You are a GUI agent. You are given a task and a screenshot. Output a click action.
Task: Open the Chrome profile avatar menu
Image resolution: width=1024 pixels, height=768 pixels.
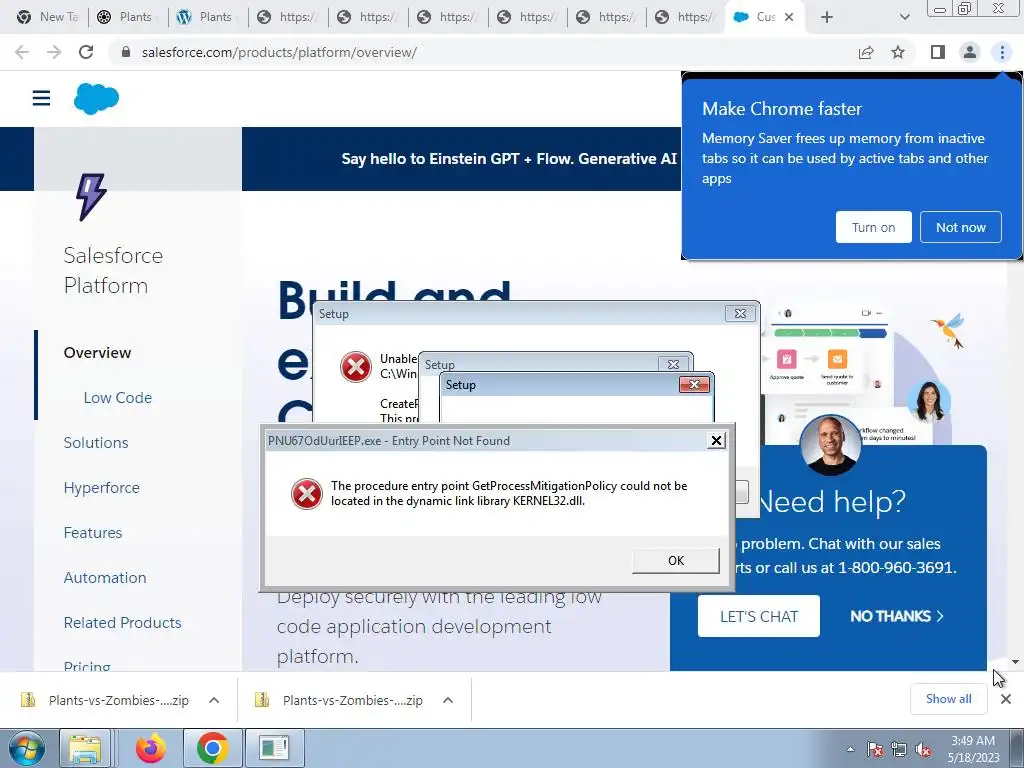[x=970, y=52]
